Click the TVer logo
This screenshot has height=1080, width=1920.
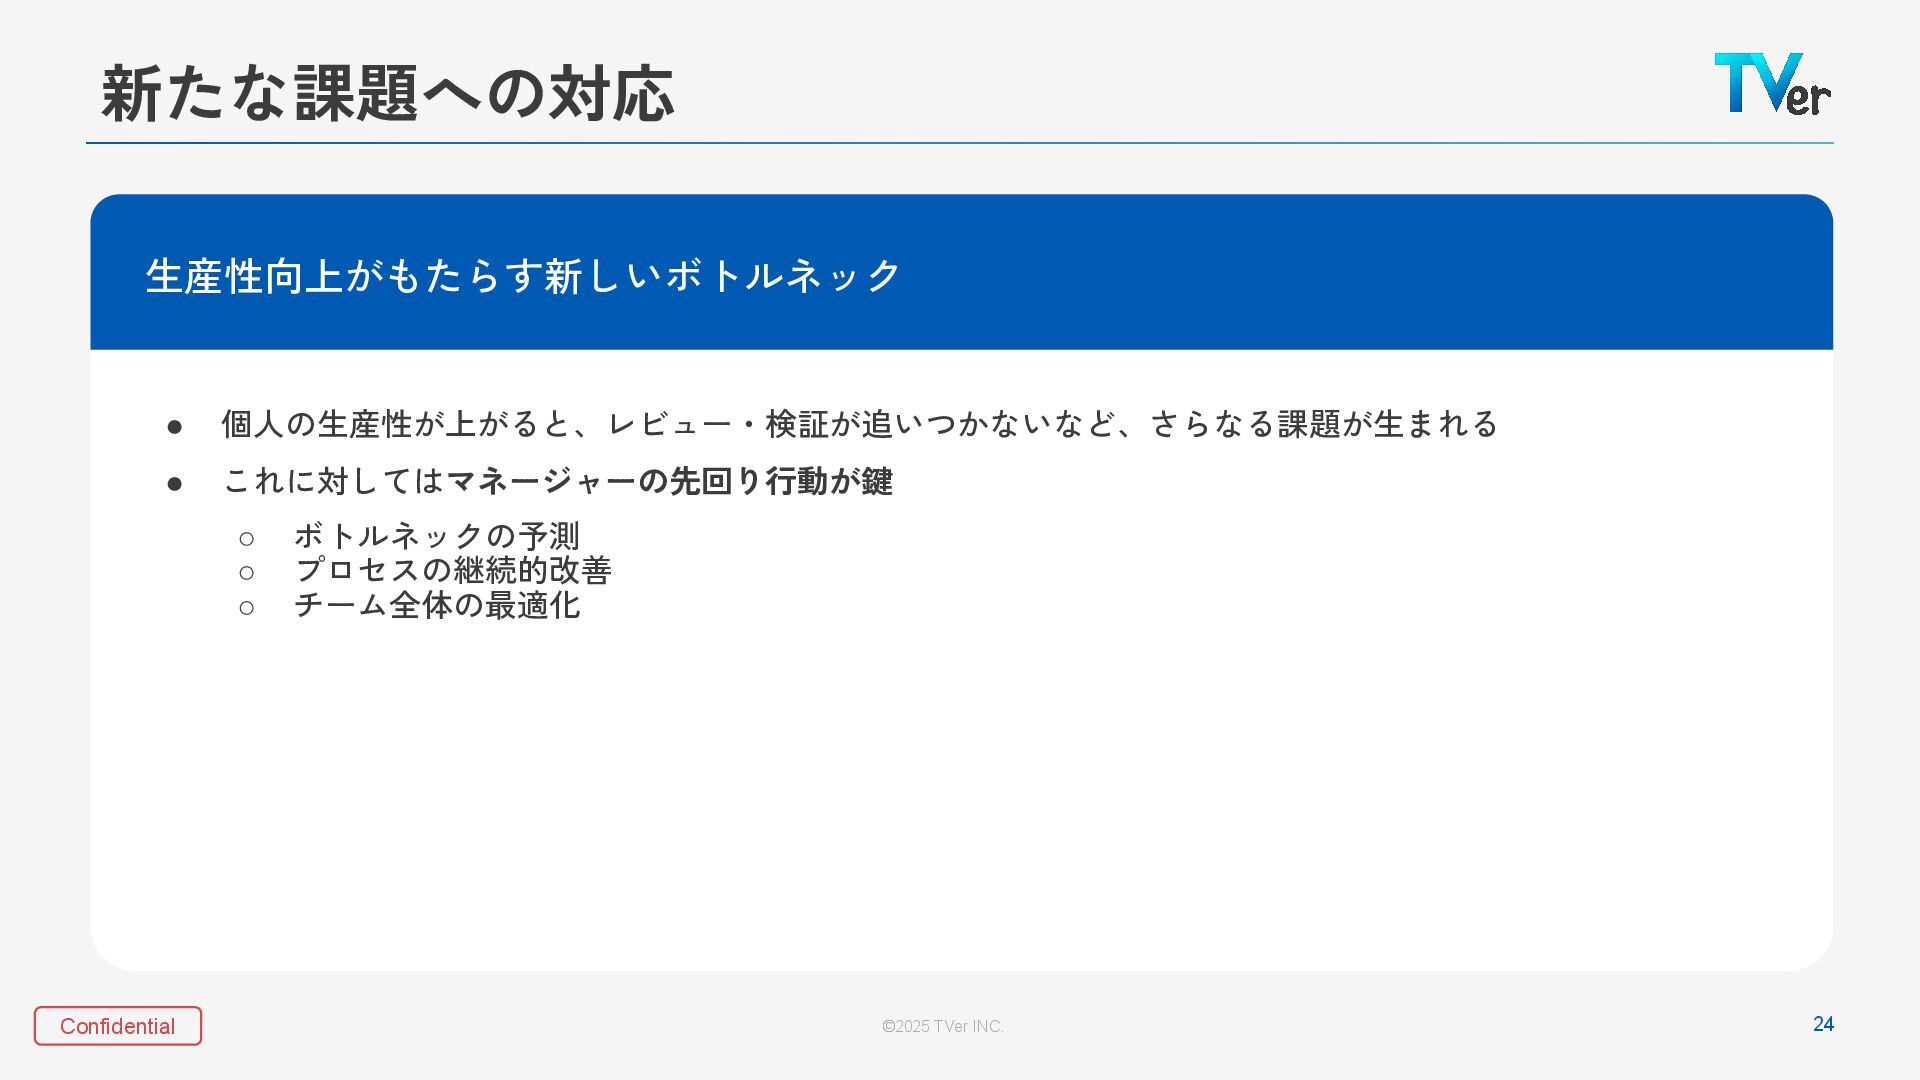[x=1772, y=84]
